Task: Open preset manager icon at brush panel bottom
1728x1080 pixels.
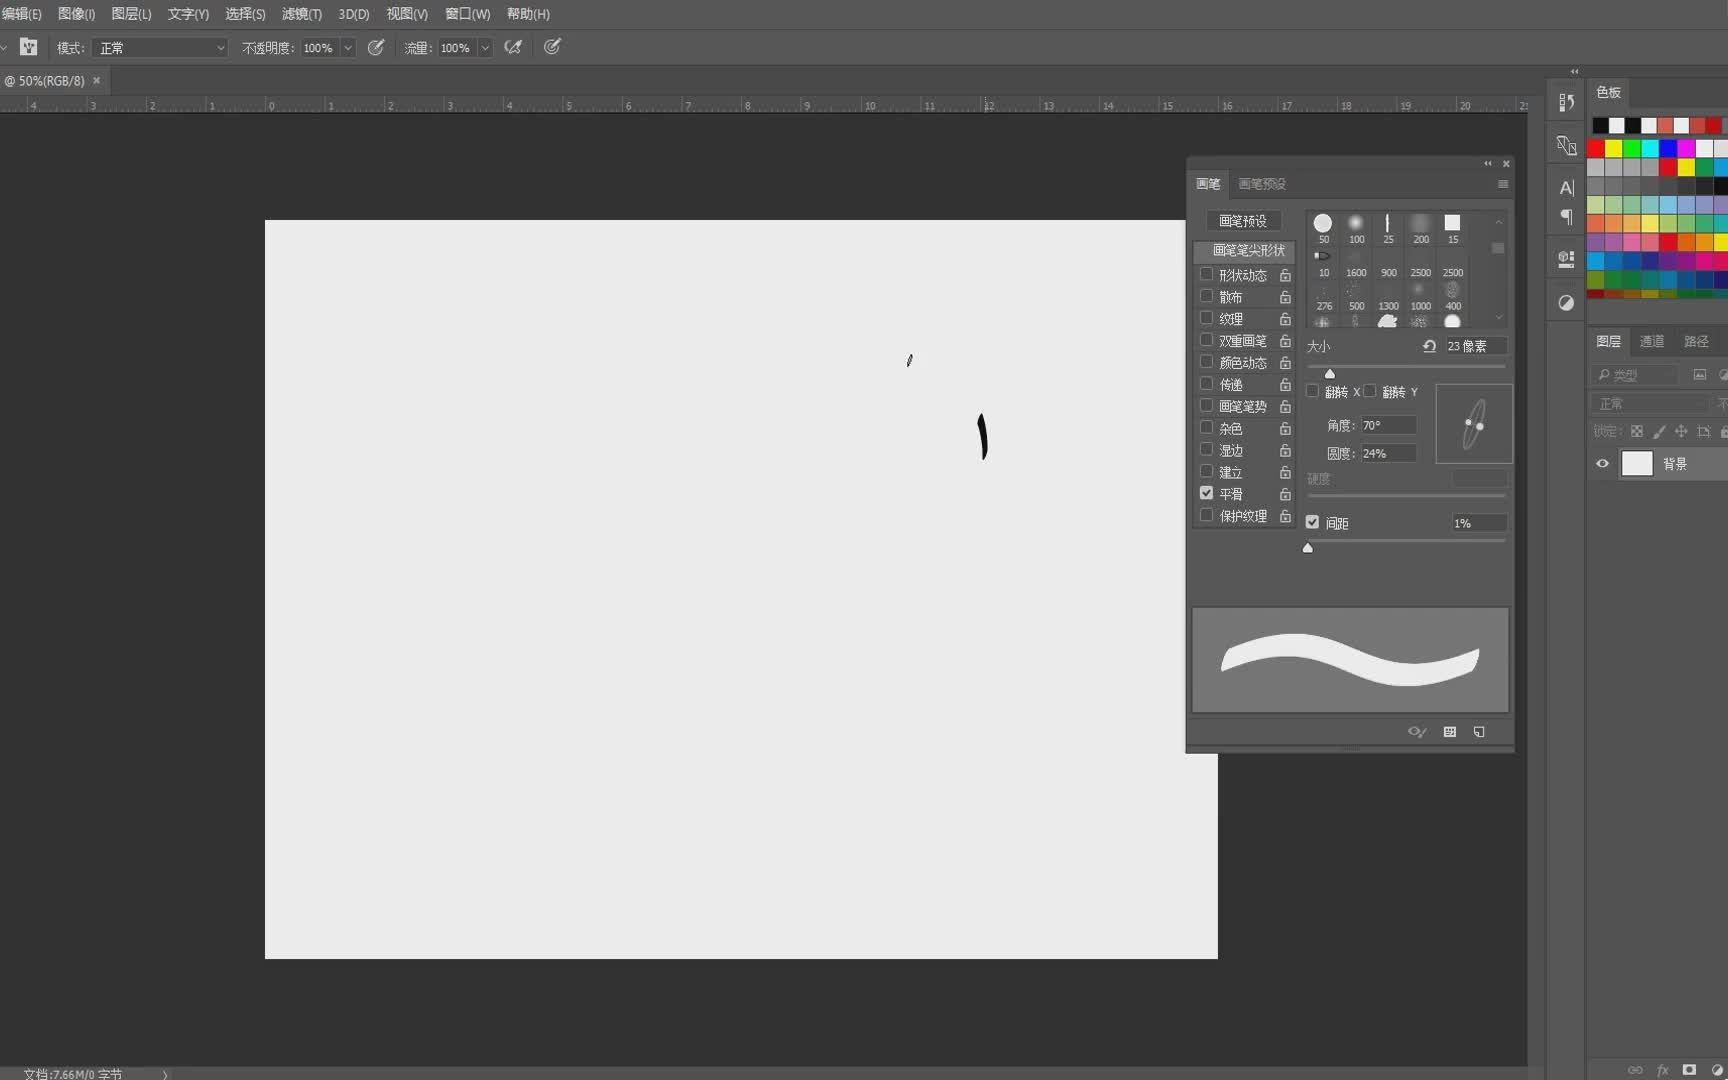Action: [x=1450, y=732]
